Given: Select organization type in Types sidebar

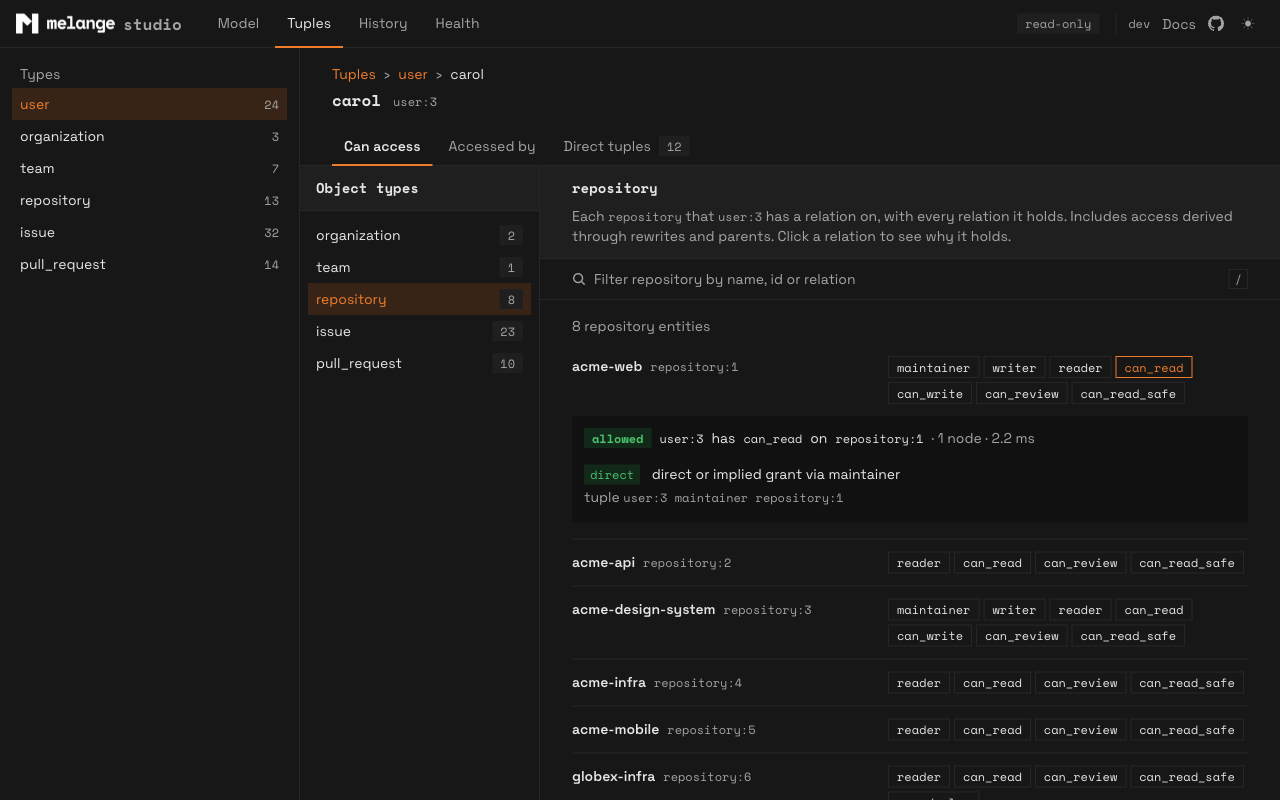Looking at the screenshot, I should point(149,136).
